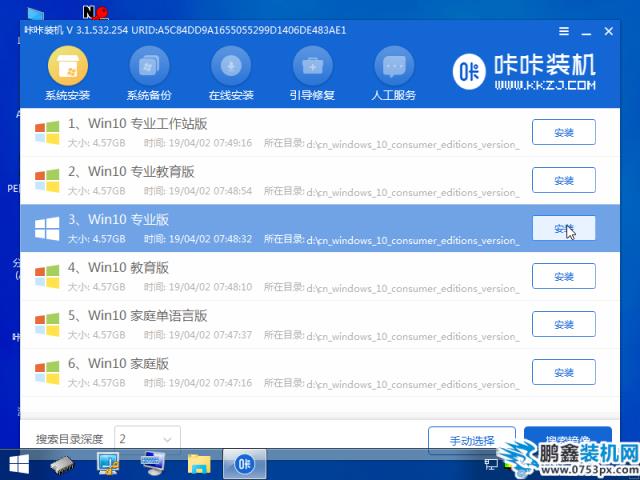Install Win10 教育版

[x=563, y=276]
